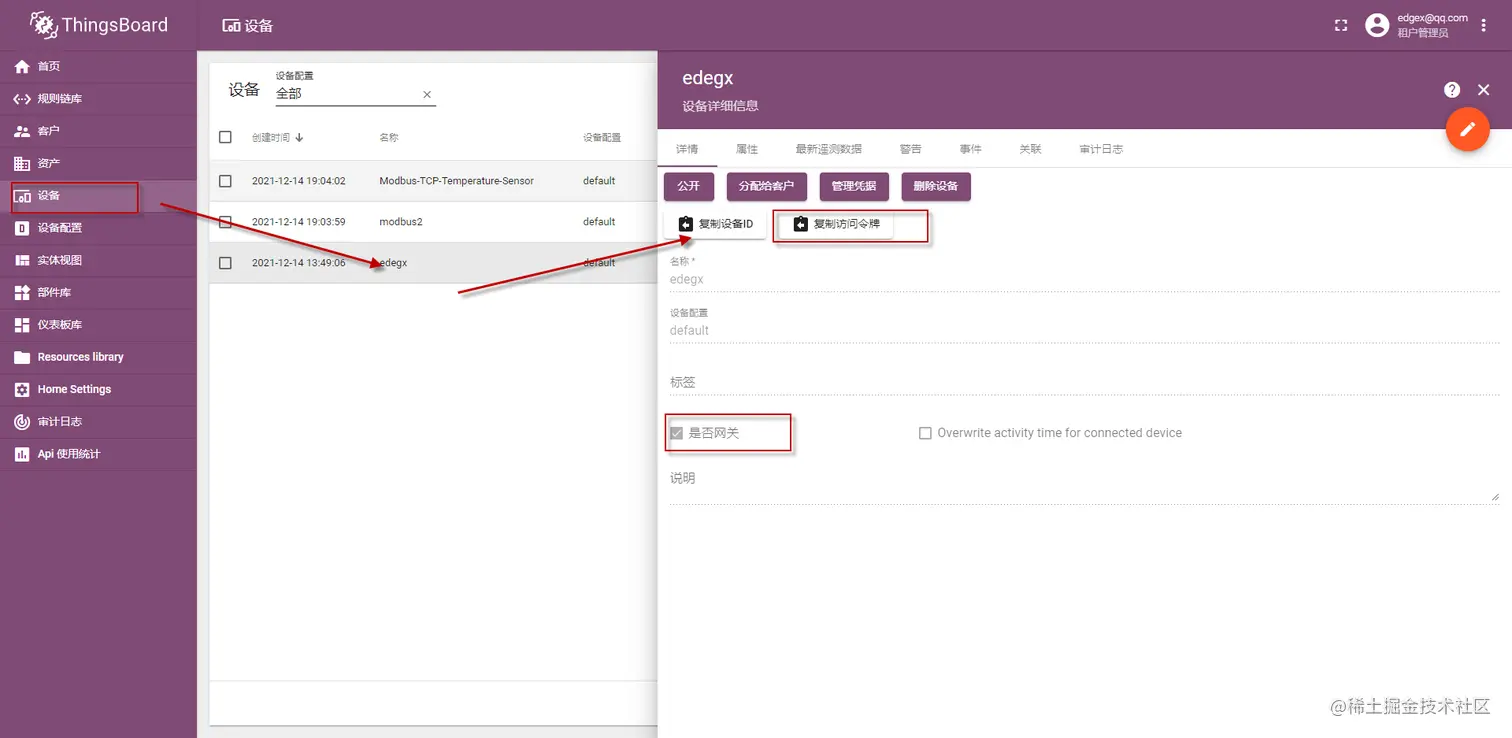Viewport: 1512px width, 738px height.
Task: Sort by created time arrow
Action: click(299, 137)
